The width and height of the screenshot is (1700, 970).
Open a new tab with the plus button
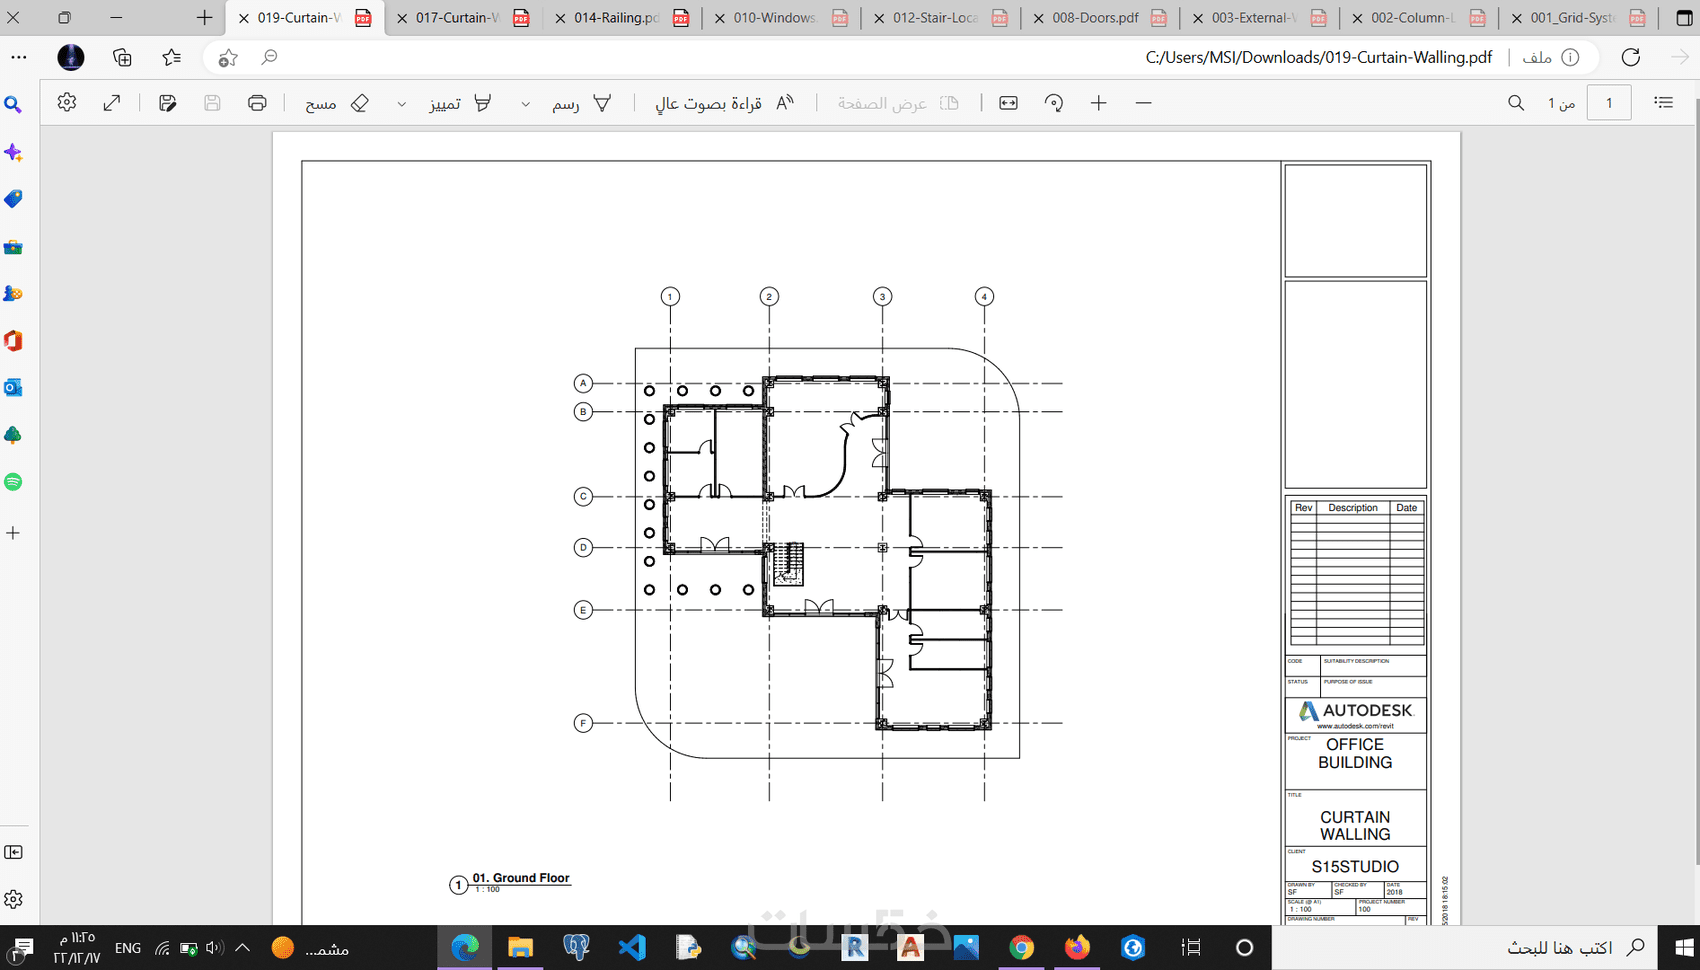204,18
